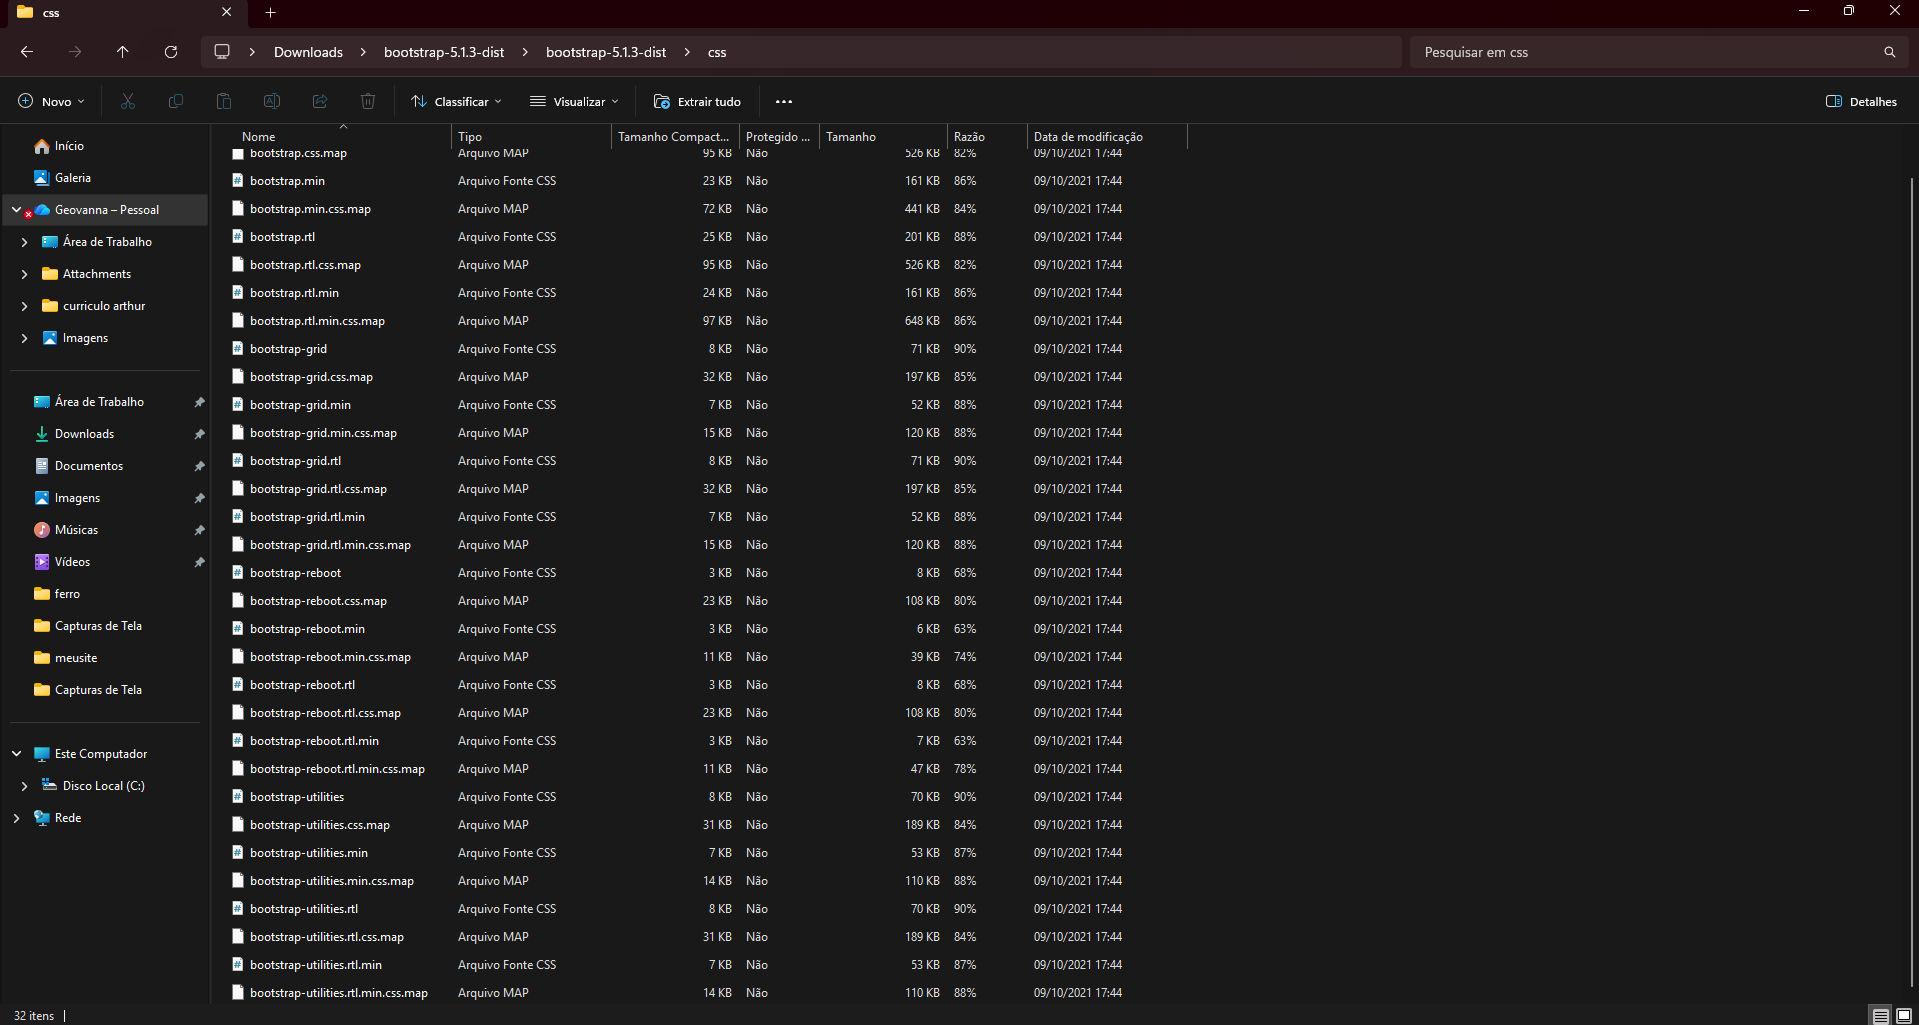Sort by Protegido column header
This screenshot has height=1025, width=1919.
tap(779, 137)
